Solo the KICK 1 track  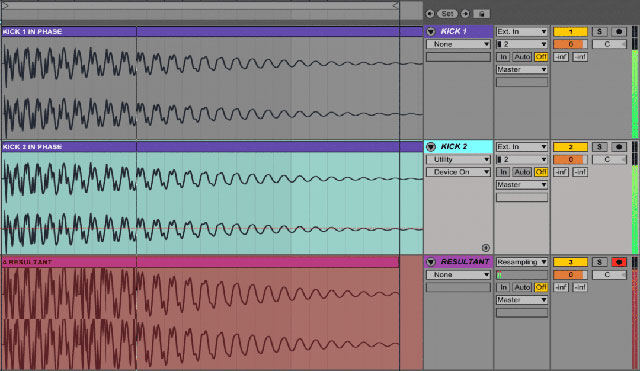click(599, 31)
